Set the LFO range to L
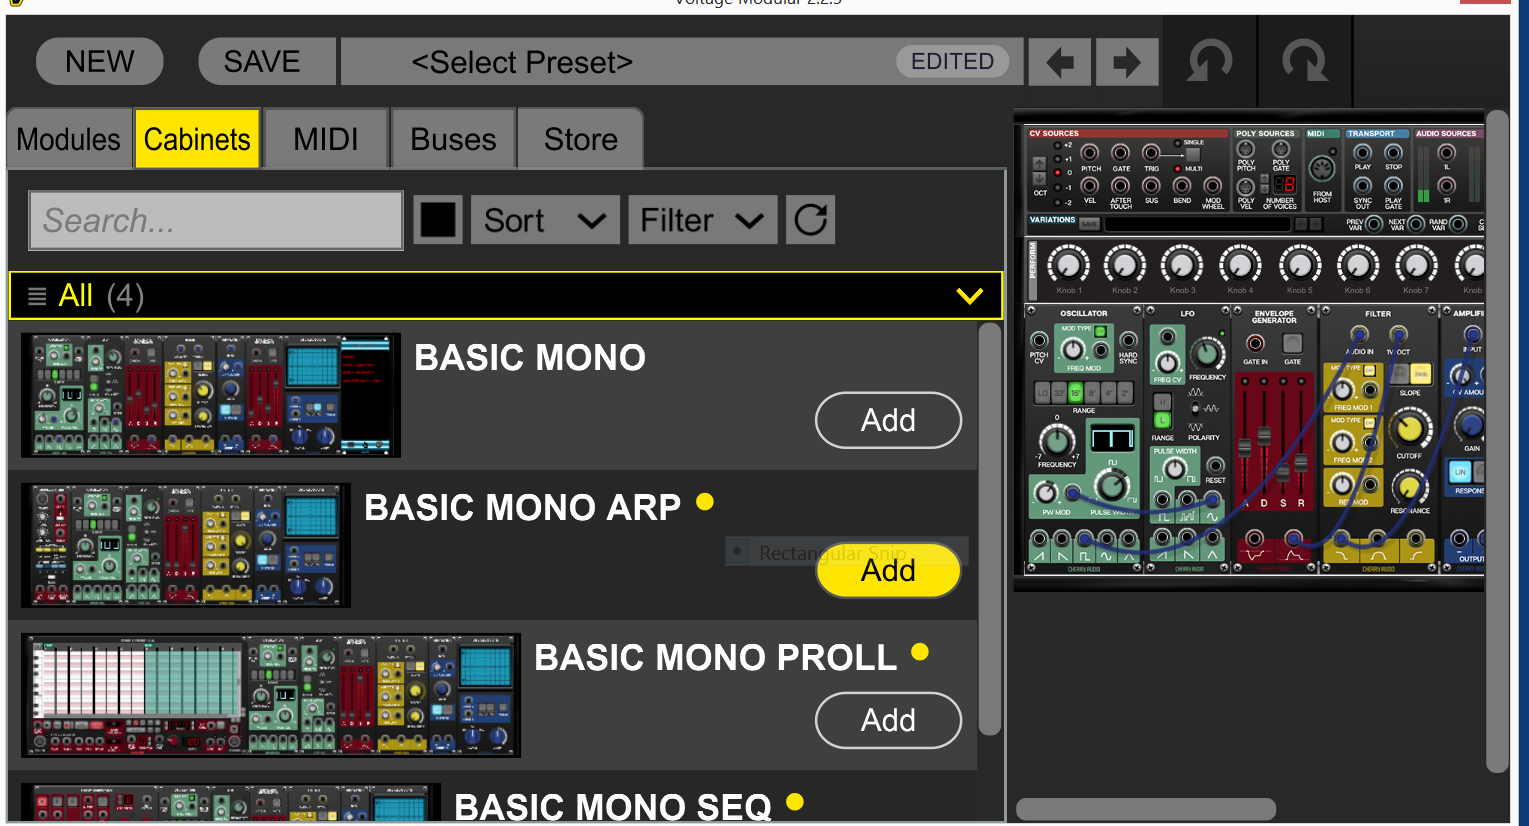The image size is (1529, 826). [x=1162, y=420]
